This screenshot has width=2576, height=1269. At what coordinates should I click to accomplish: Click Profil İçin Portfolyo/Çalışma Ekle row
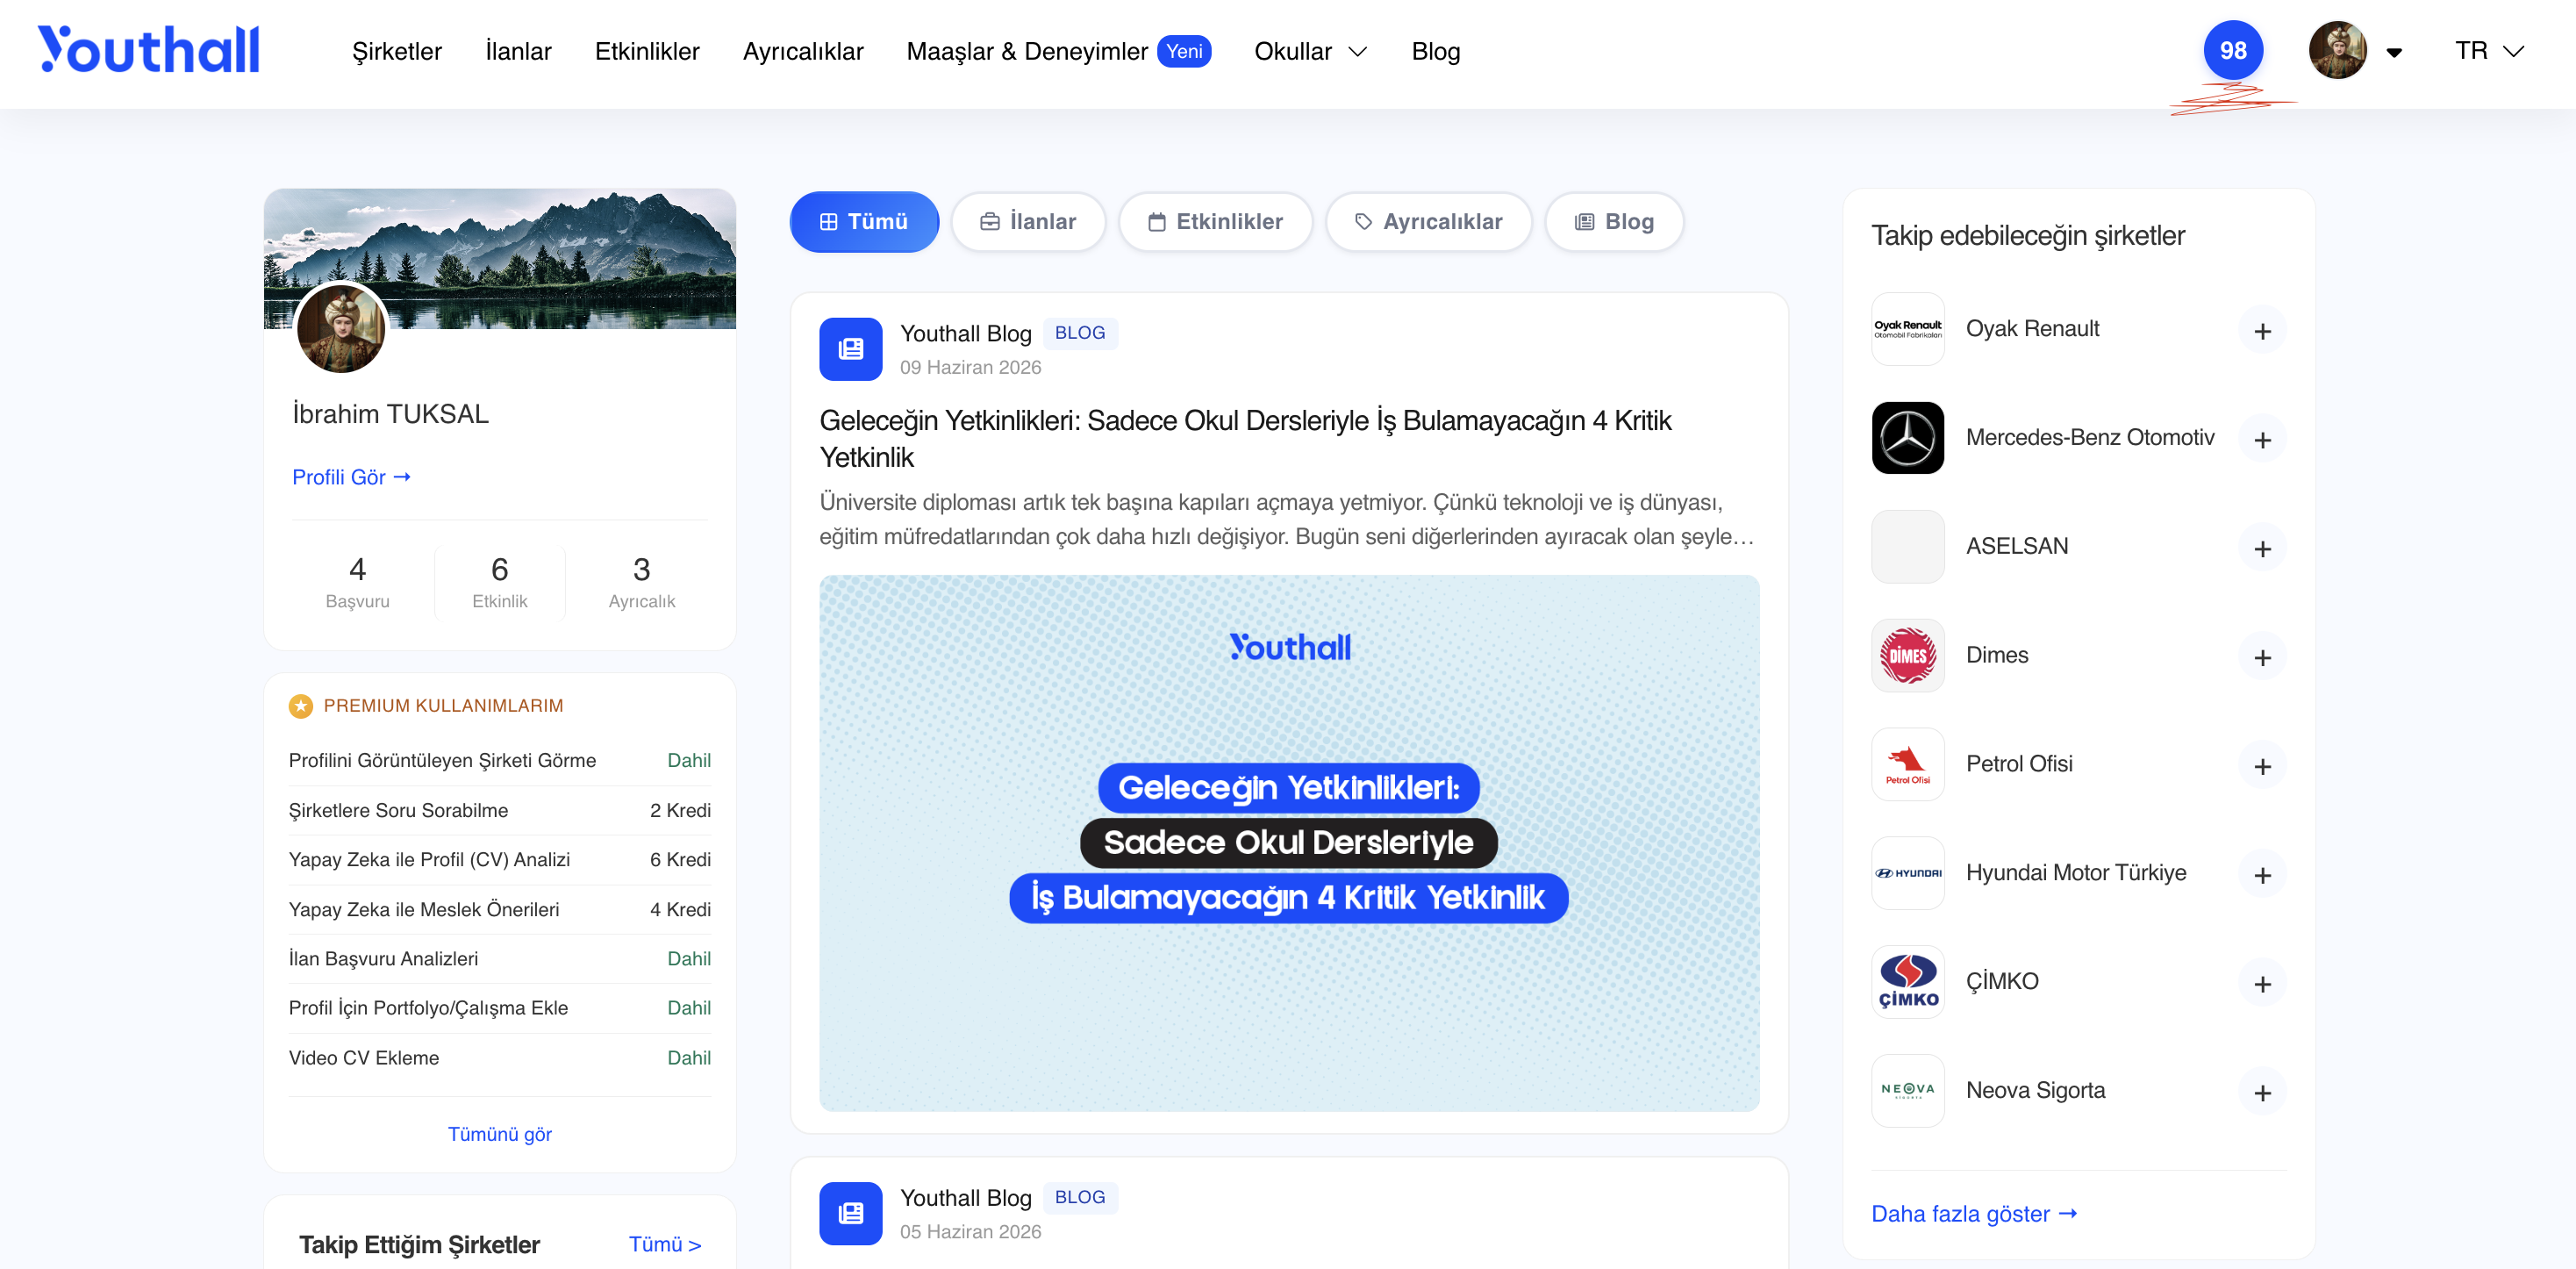tap(499, 1008)
